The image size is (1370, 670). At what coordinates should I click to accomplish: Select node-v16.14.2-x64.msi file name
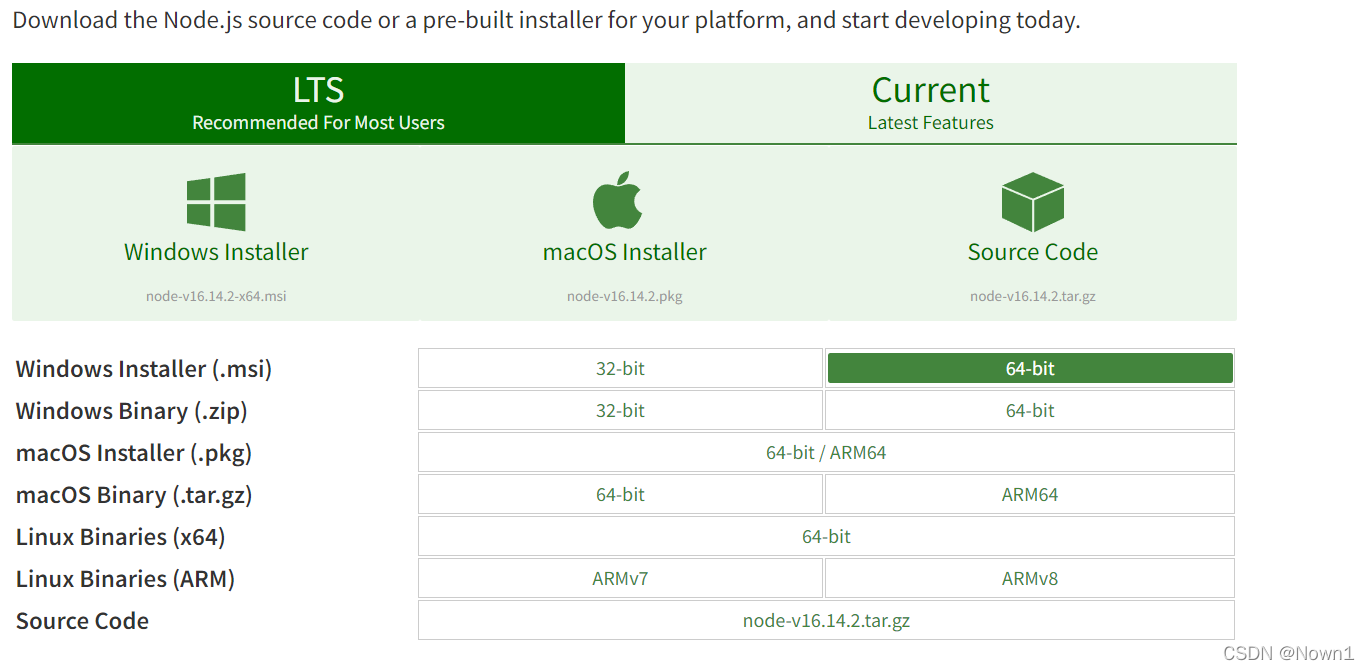coord(216,296)
